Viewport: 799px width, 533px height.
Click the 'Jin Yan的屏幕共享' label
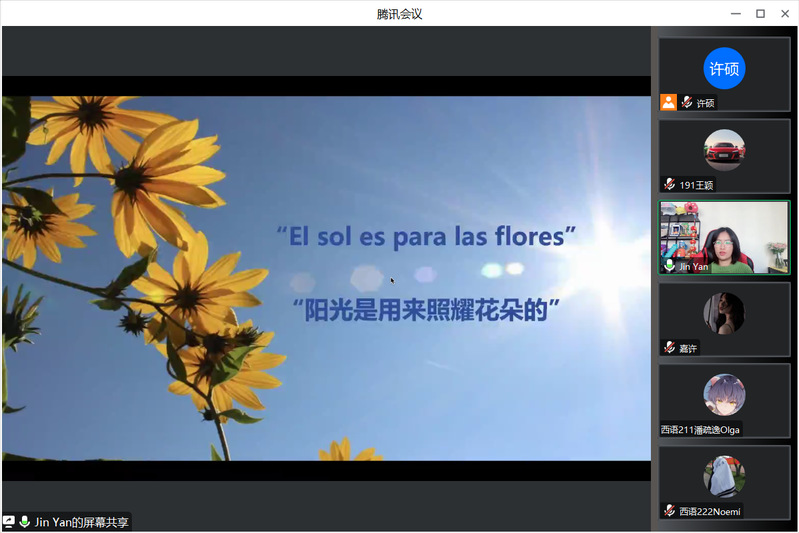[x=81, y=522]
